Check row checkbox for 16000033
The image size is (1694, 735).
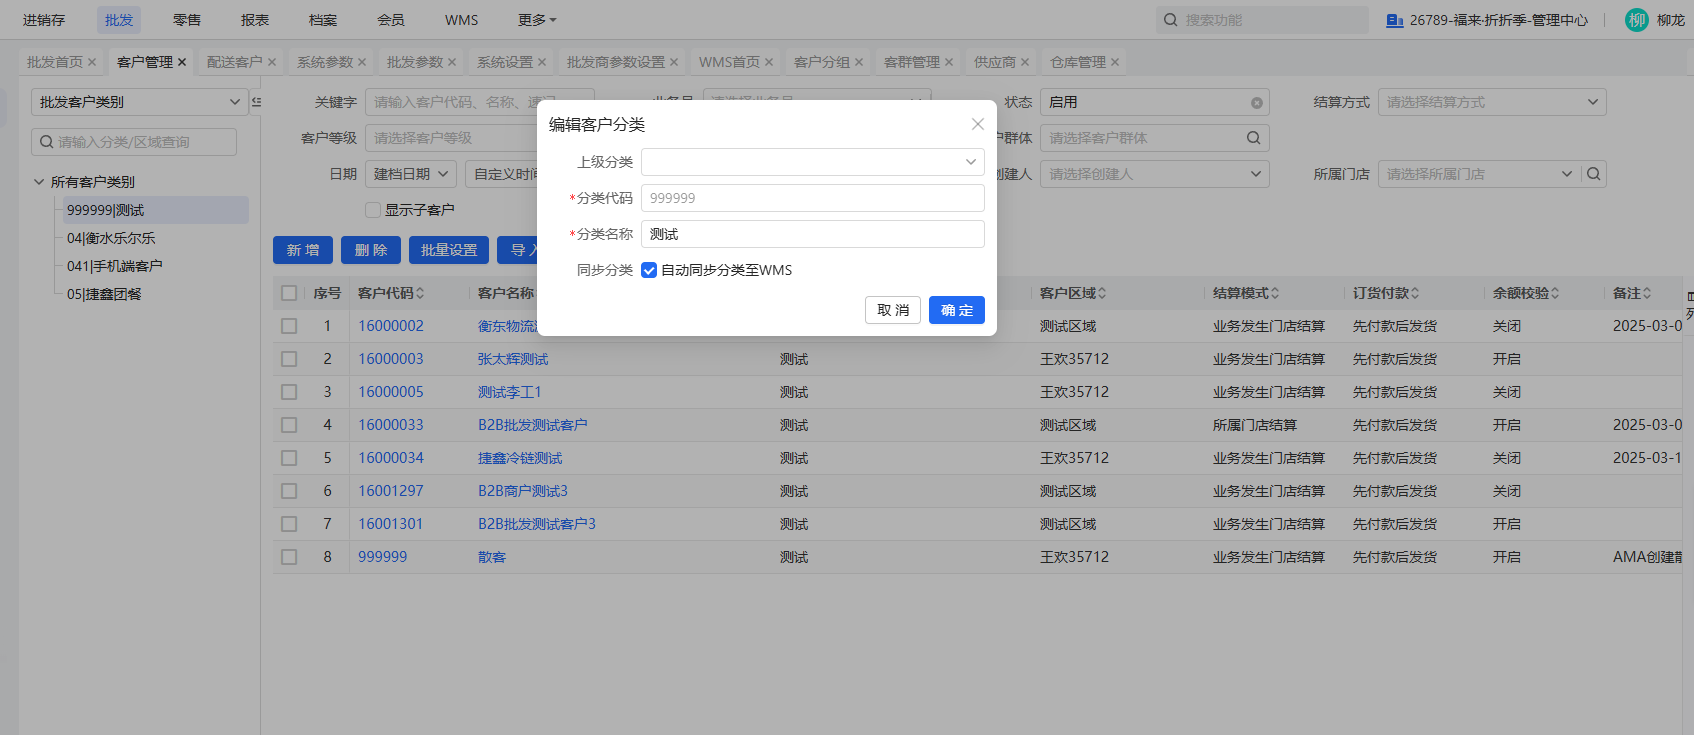click(x=289, y=425)
